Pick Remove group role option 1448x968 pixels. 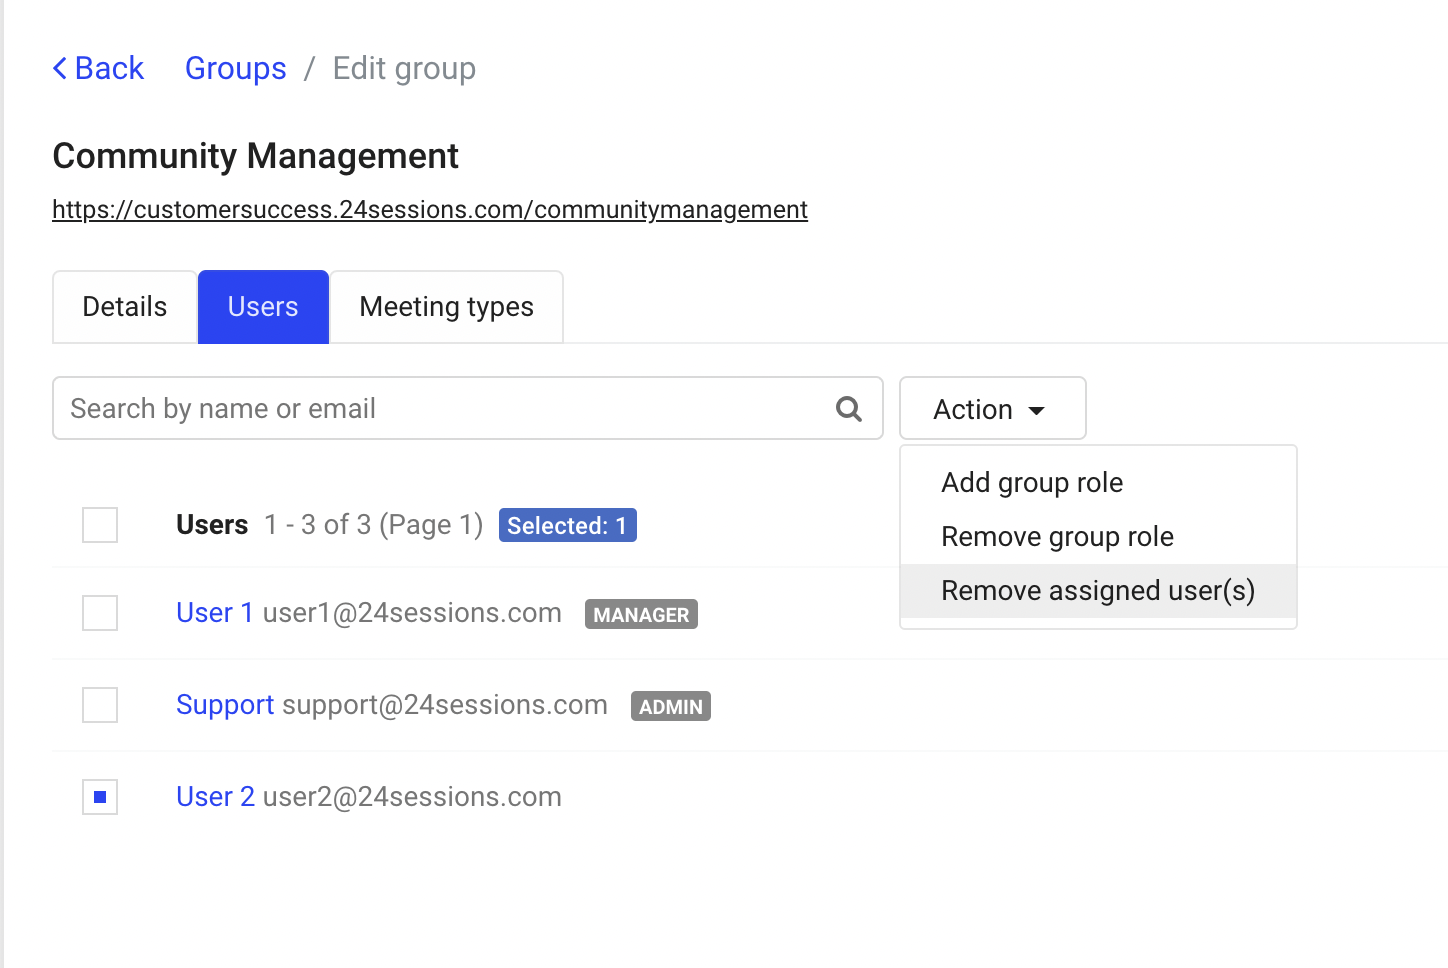(x=1057, y=537)
